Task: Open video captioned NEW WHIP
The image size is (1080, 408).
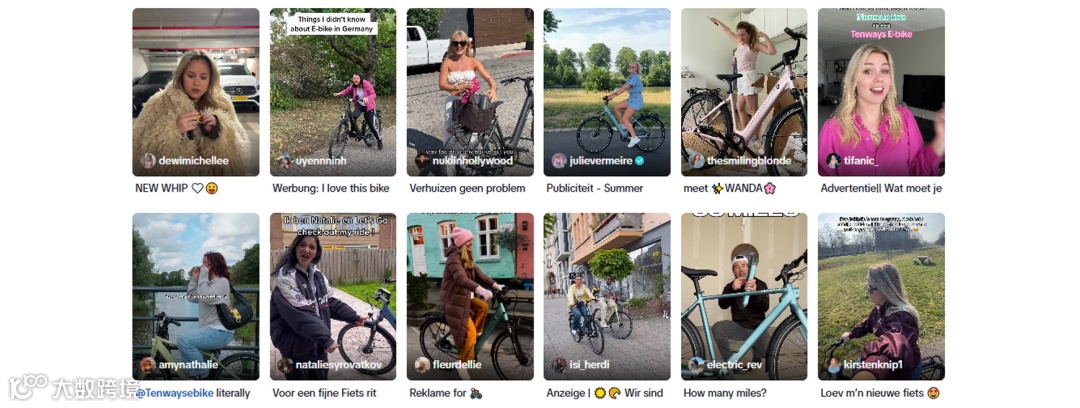Action: (196, 92)
